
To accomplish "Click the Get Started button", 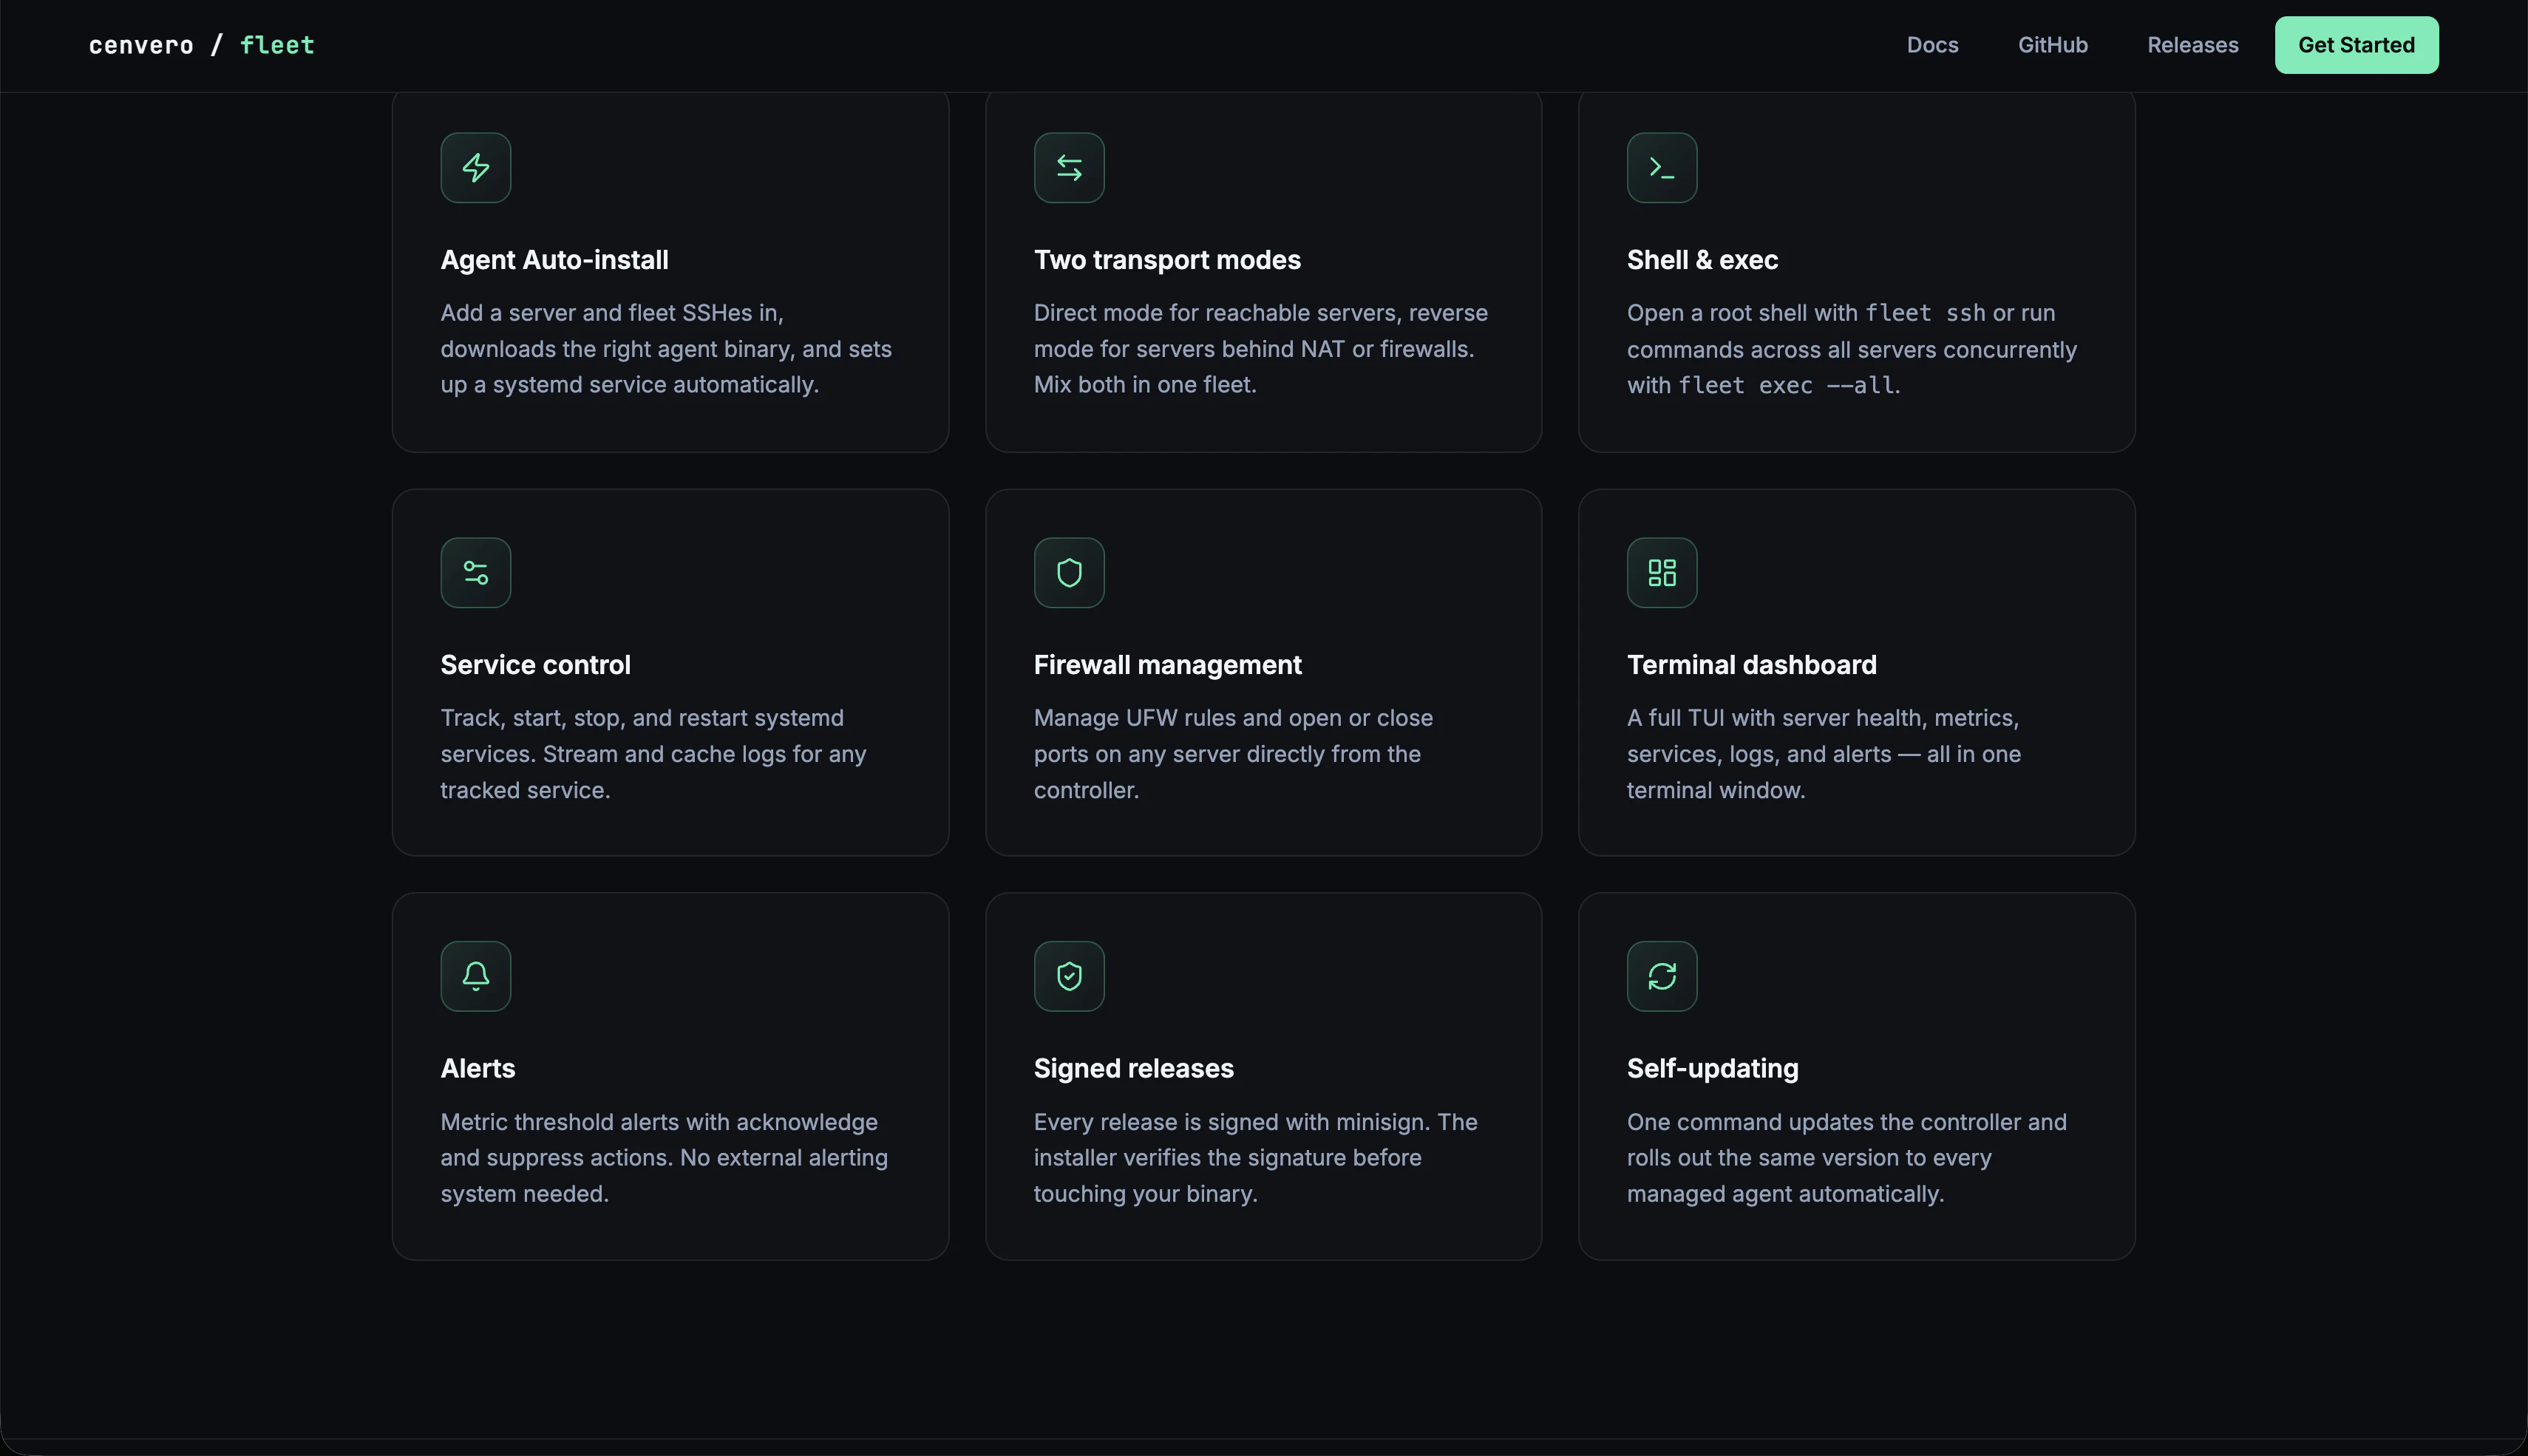I will click(x=2356, y=44).
